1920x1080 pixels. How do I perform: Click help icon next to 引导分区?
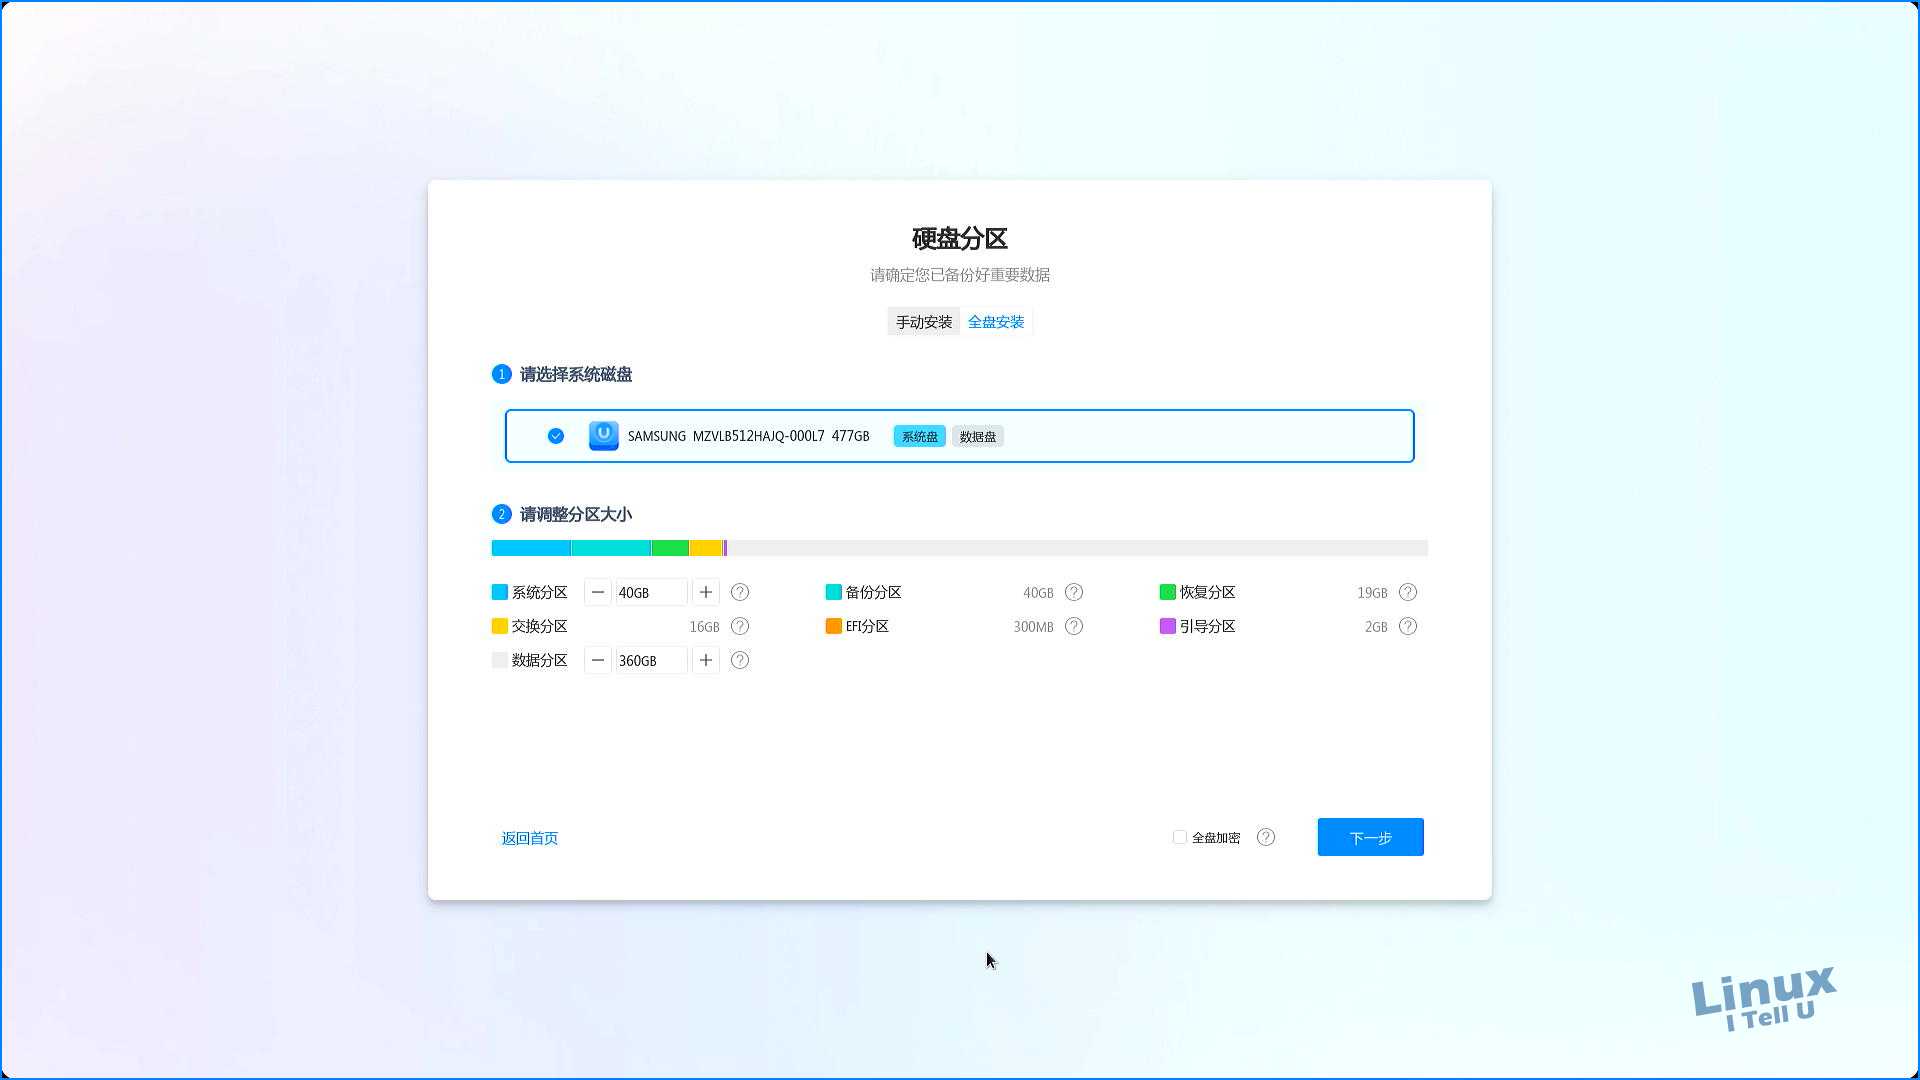(1408, 626)
